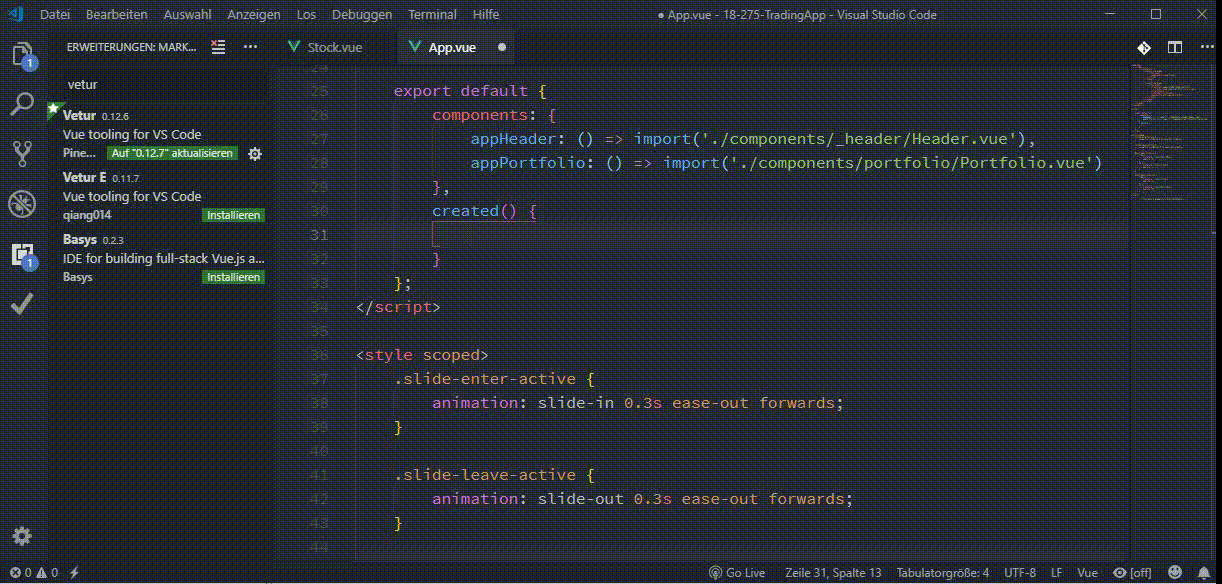Open the extensions filter menu in the sidebar
Screen dimensions: 1222x584
tap(218, 46)
